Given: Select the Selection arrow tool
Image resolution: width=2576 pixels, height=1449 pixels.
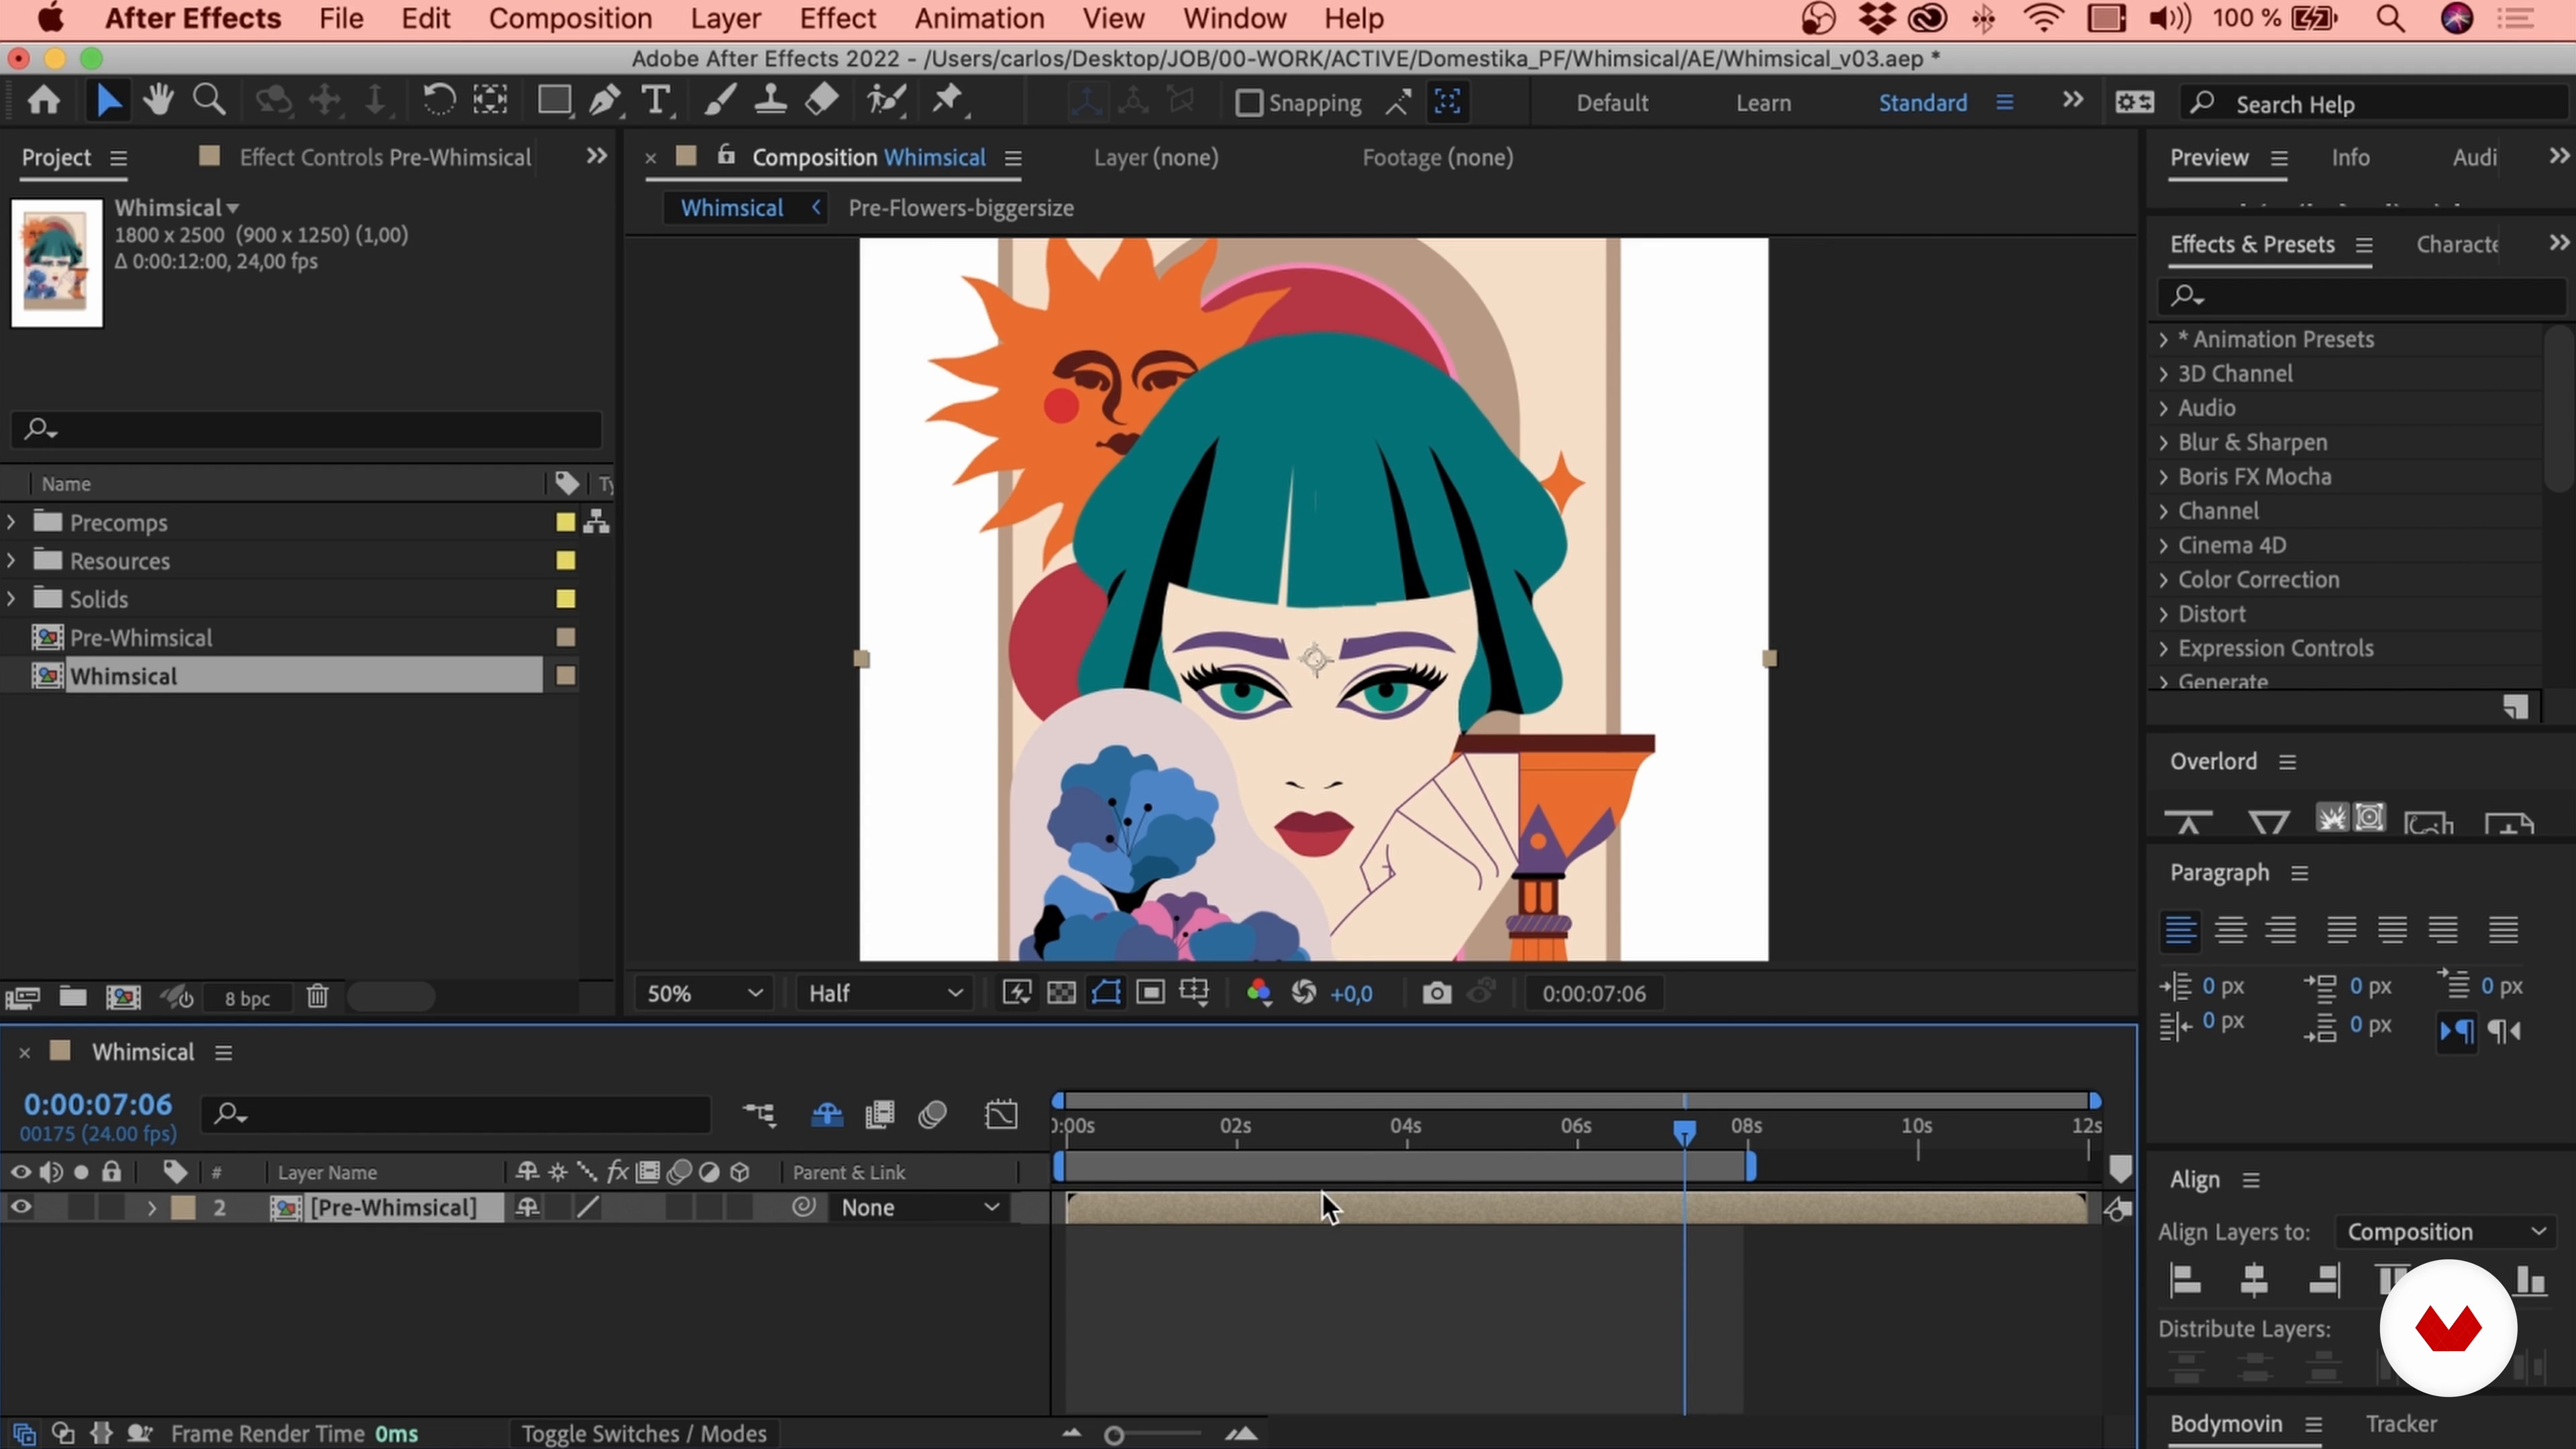Looking at the screenshot, I should [x=108, y=101].
